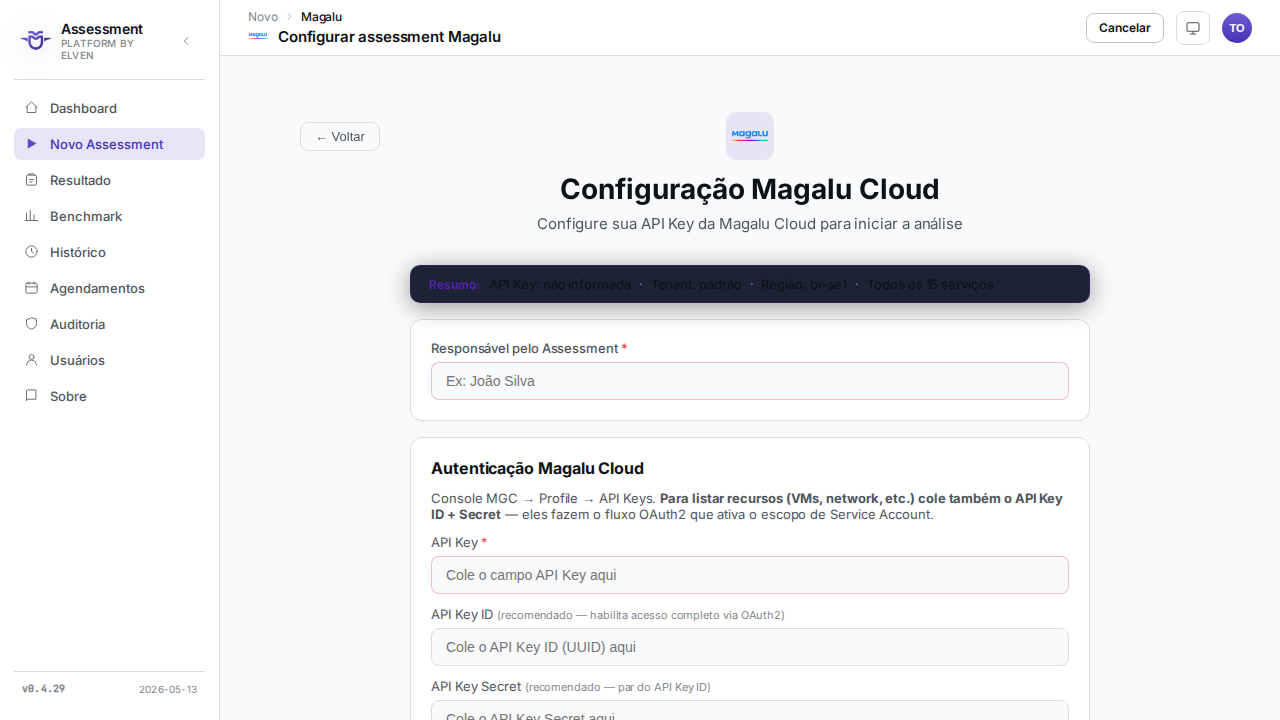Screen dimensions: 1280x720
Task: Open Histórico section
Action: (x=109, y=252)
